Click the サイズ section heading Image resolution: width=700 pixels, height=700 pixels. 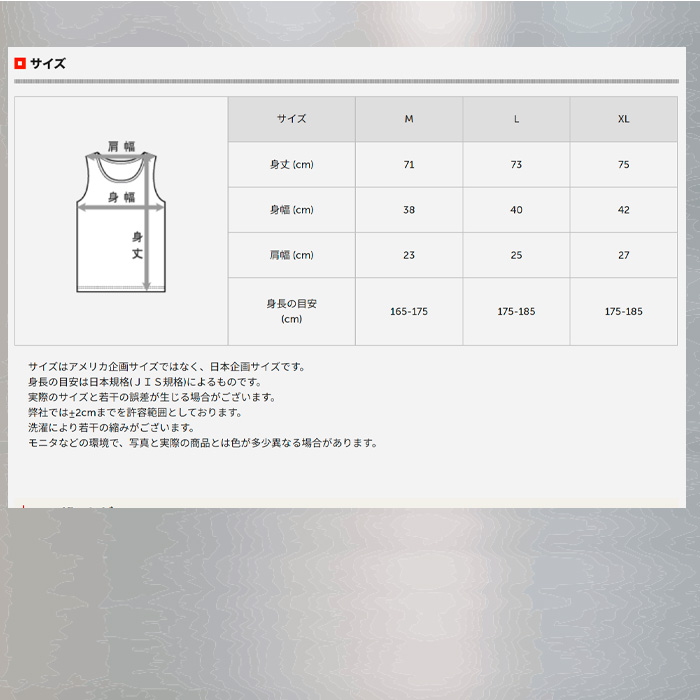tap(48, 63)
